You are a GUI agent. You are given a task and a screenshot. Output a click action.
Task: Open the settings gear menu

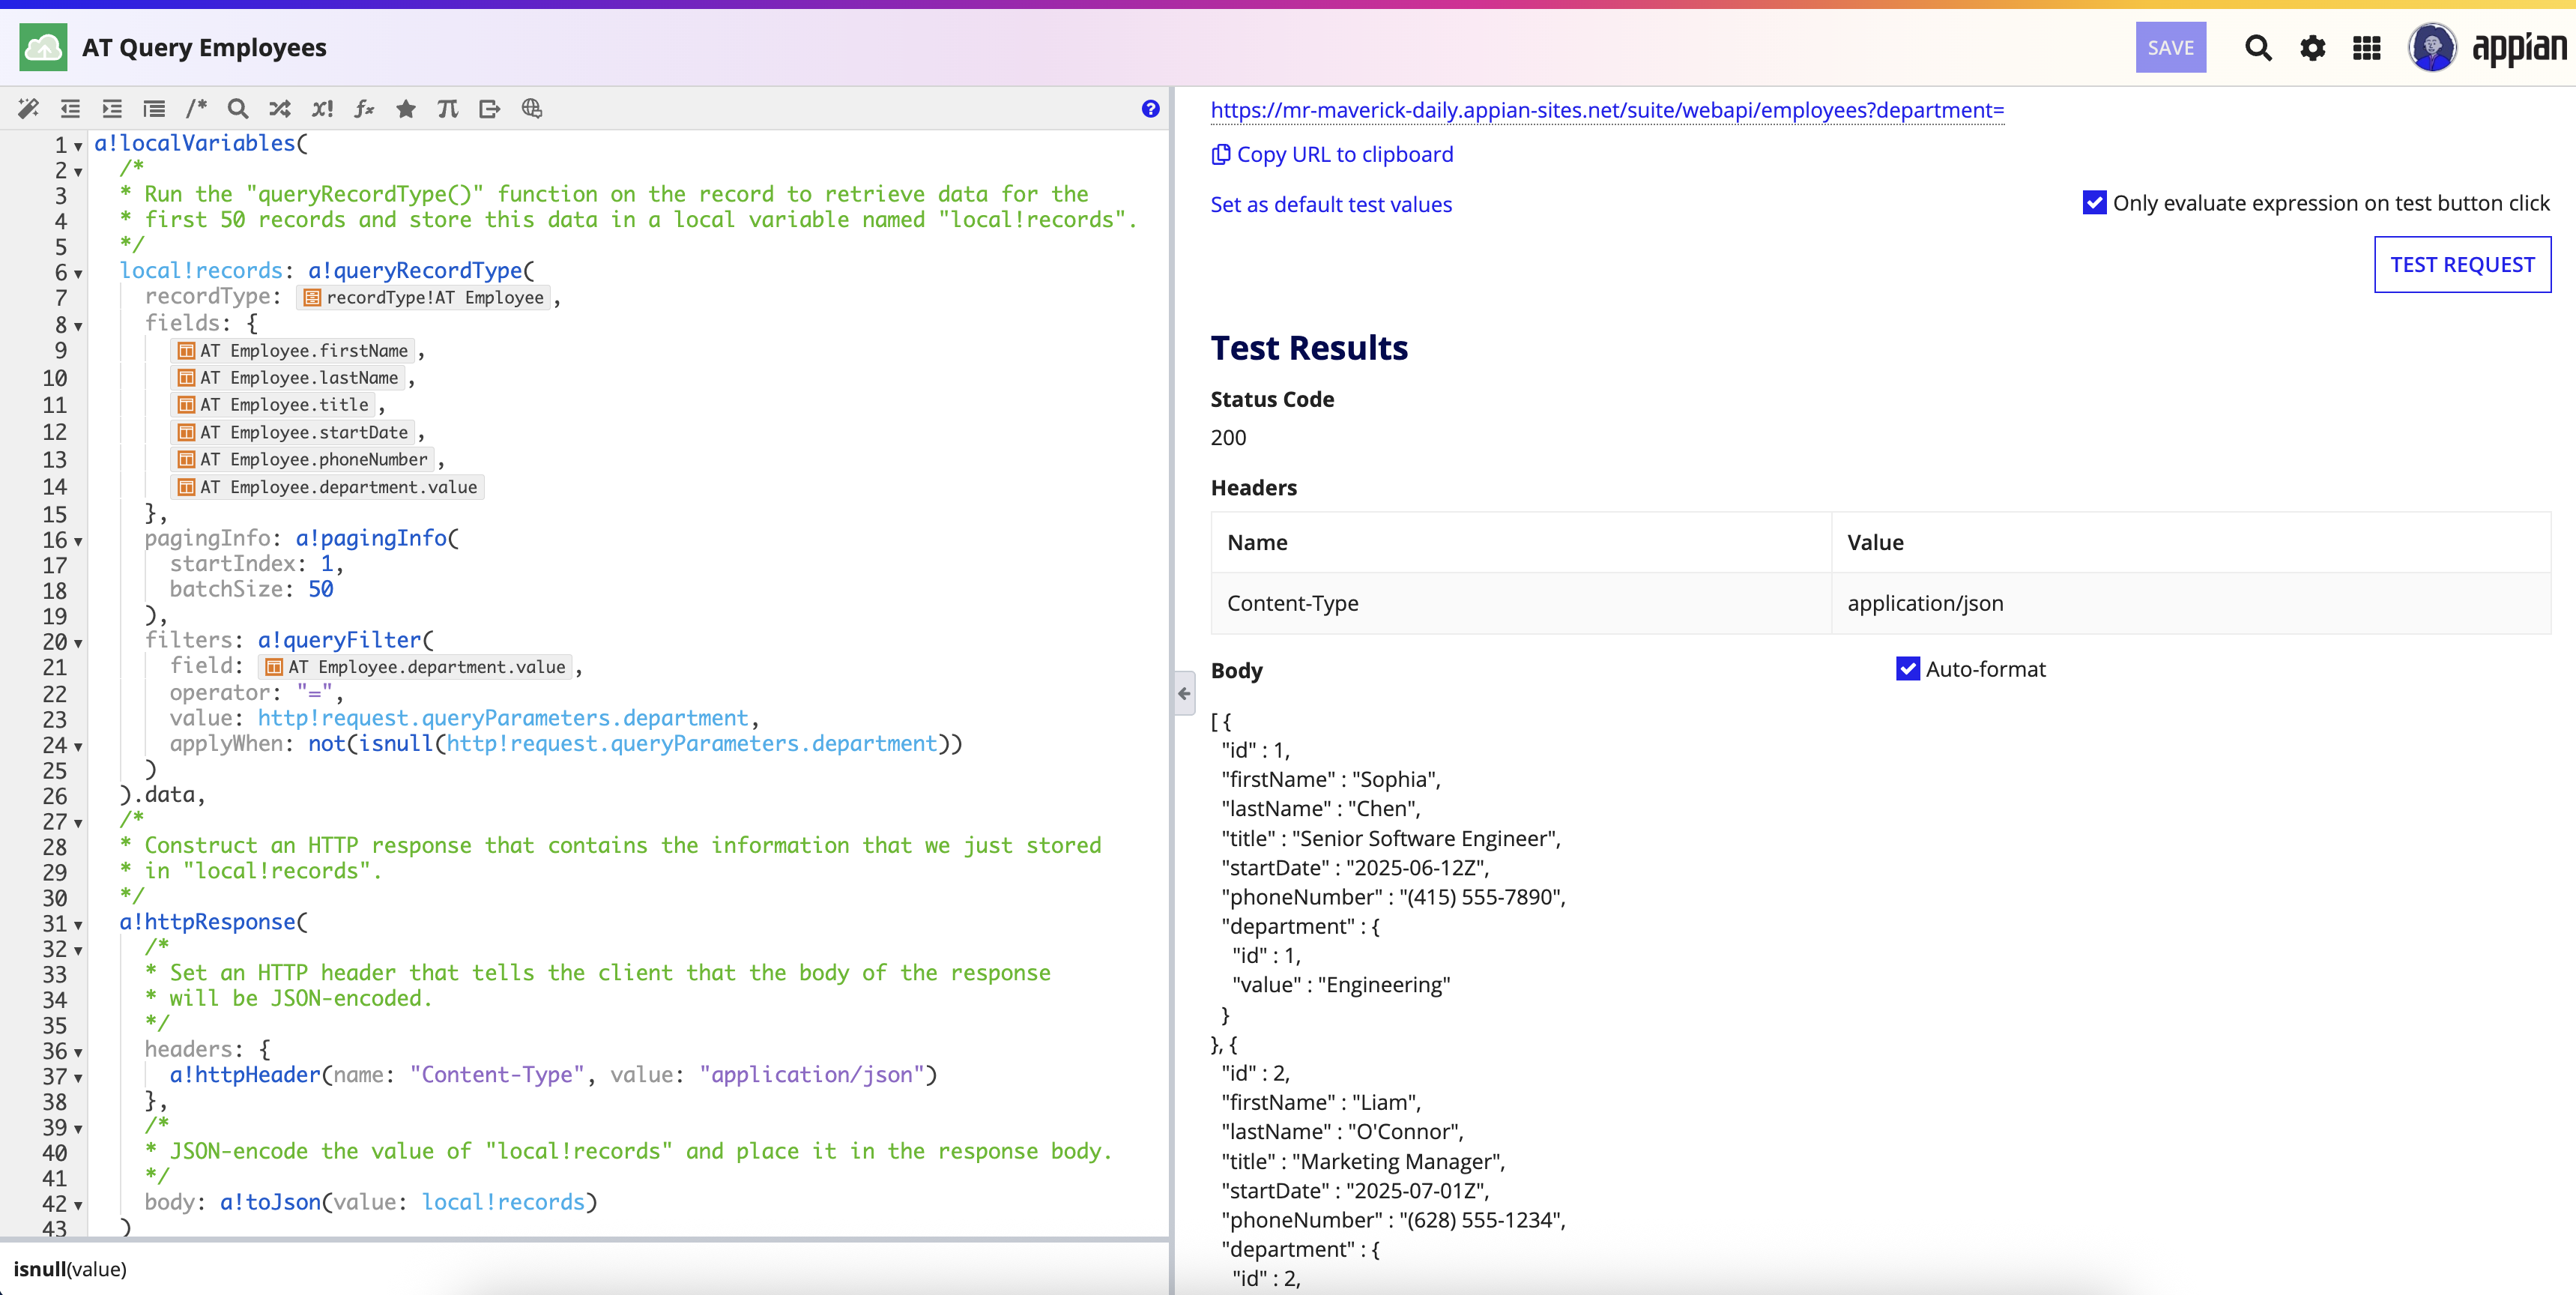pos(2312,47)
